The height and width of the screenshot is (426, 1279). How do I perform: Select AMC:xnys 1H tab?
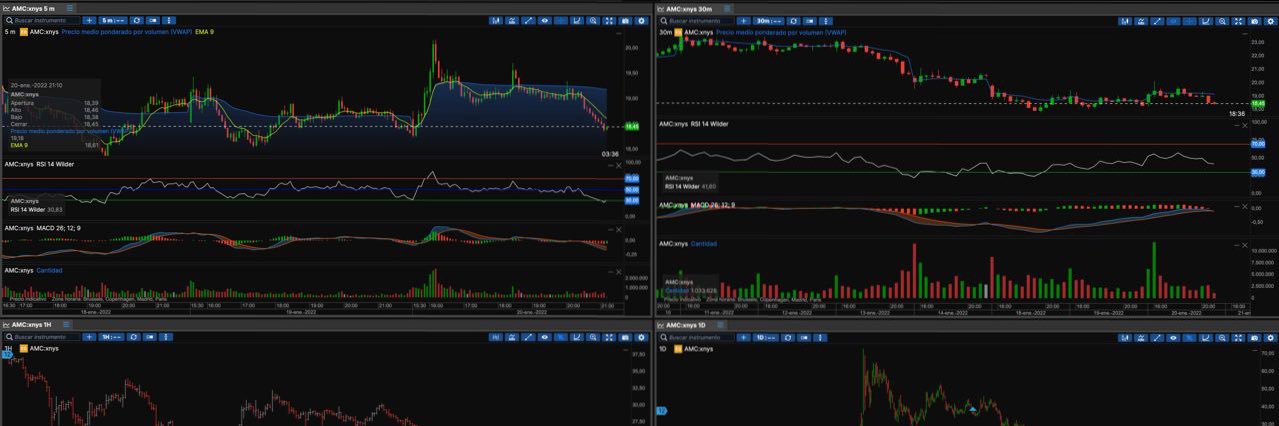[x=32, y=325]
